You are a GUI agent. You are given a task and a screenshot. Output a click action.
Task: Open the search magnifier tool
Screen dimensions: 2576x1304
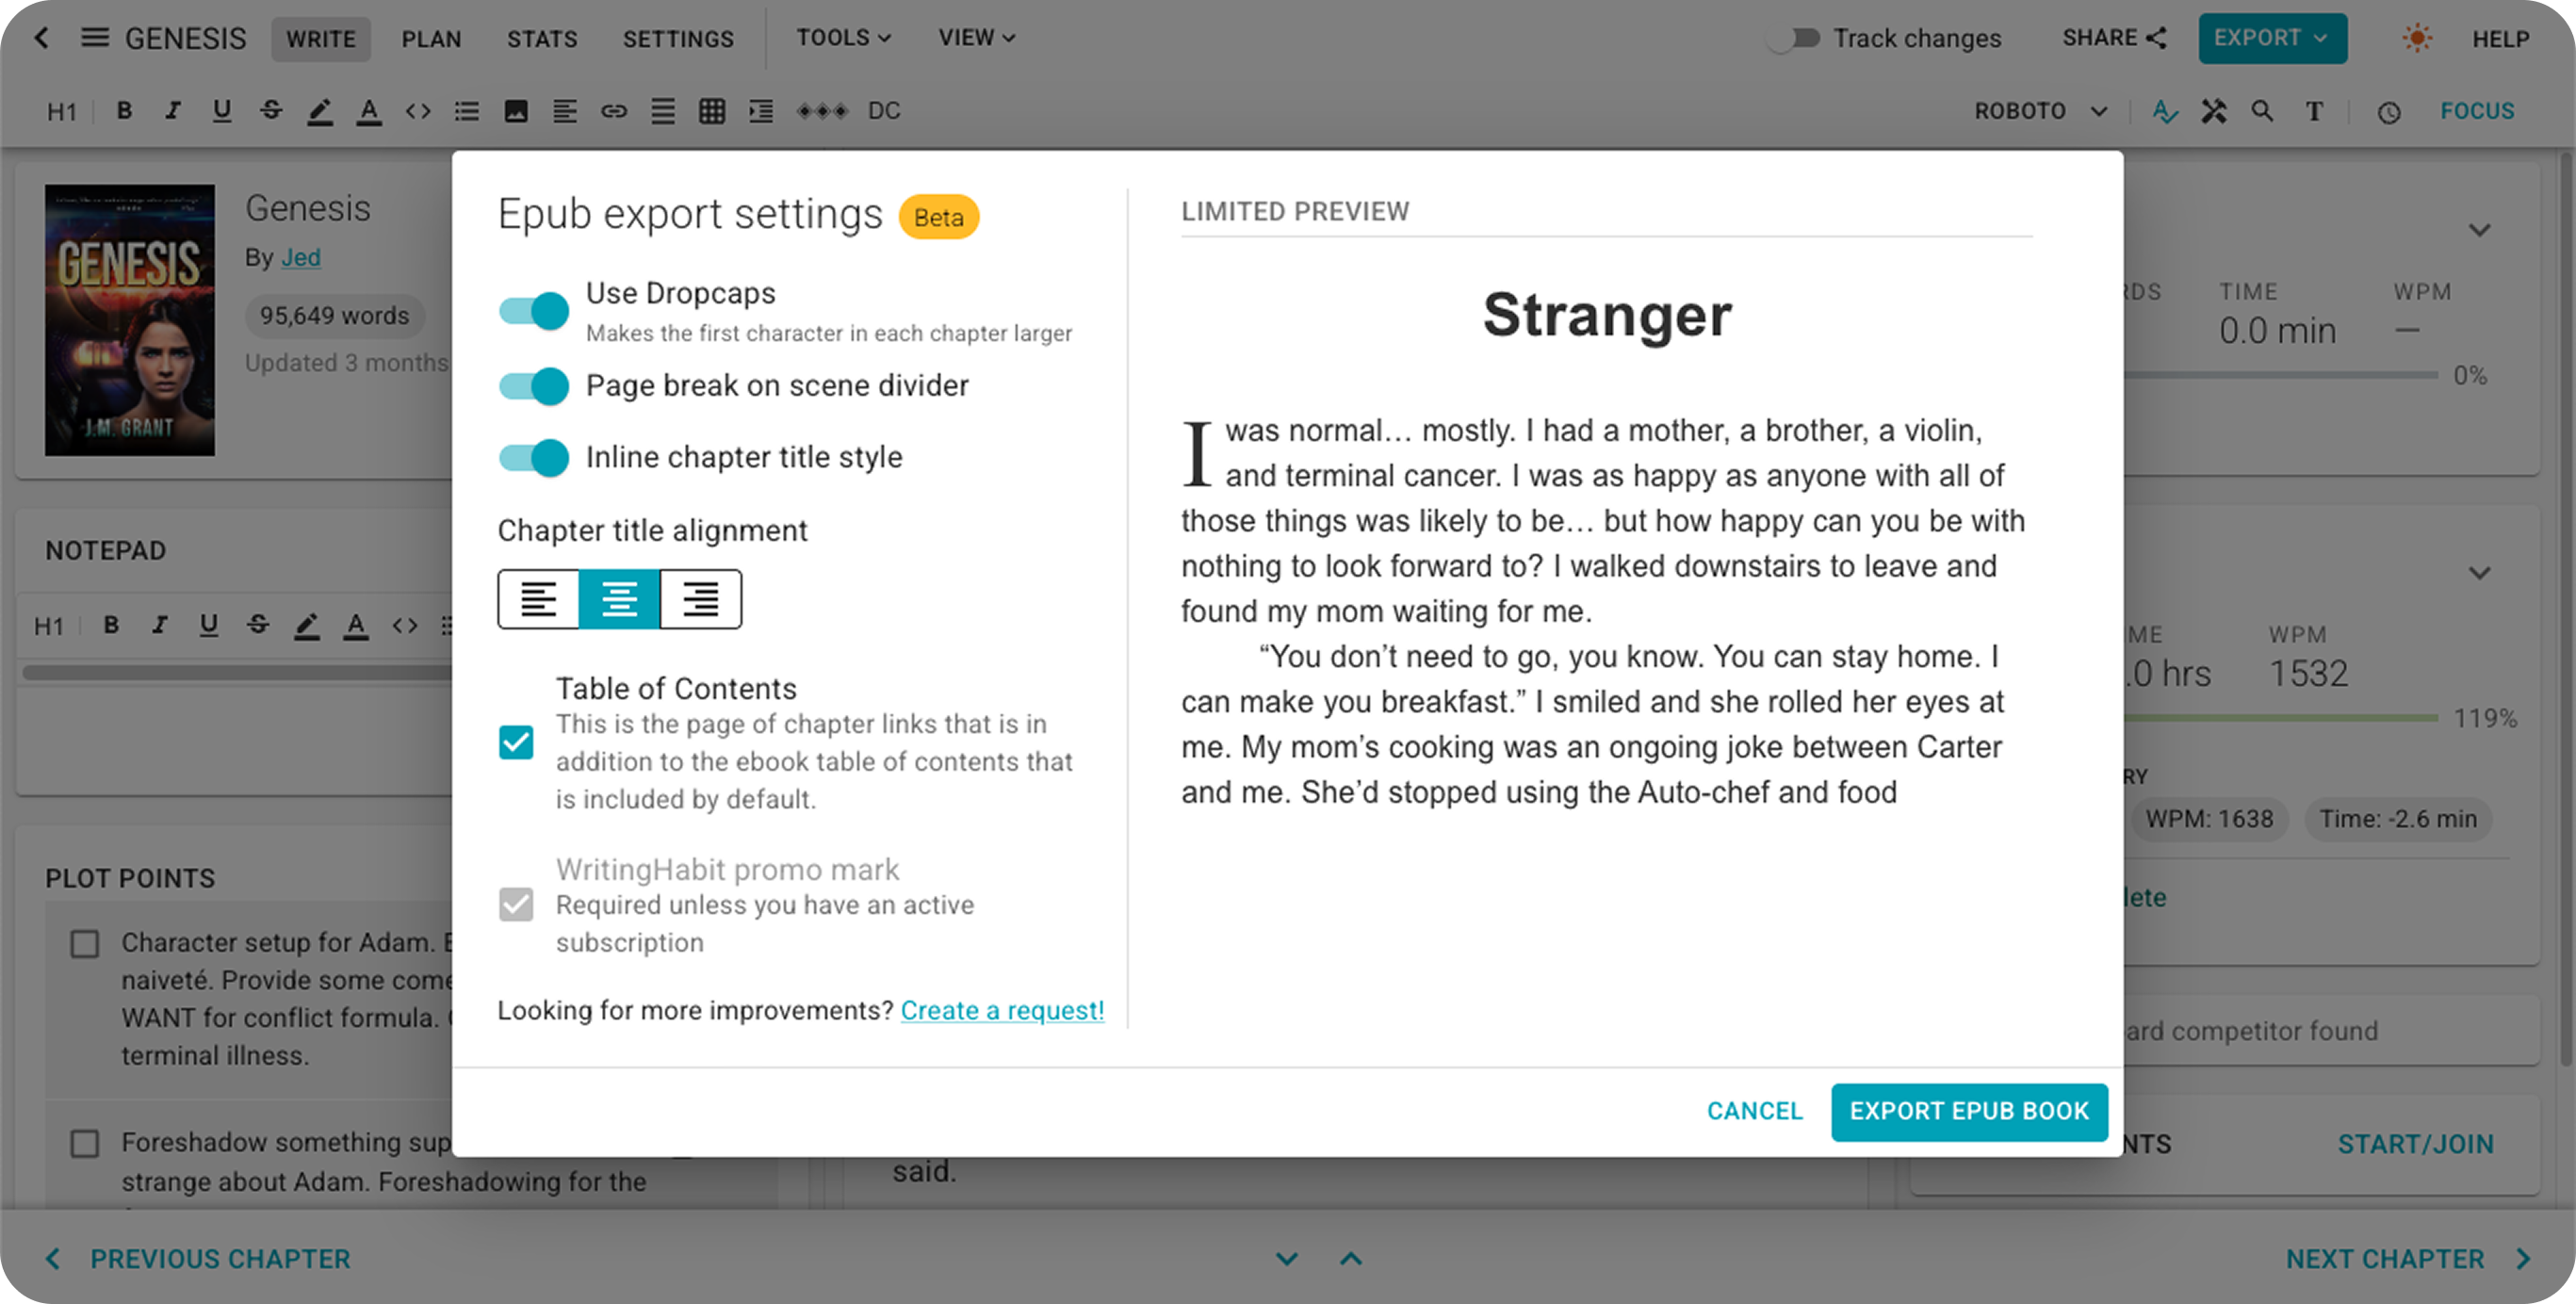tap(2262, 110)
